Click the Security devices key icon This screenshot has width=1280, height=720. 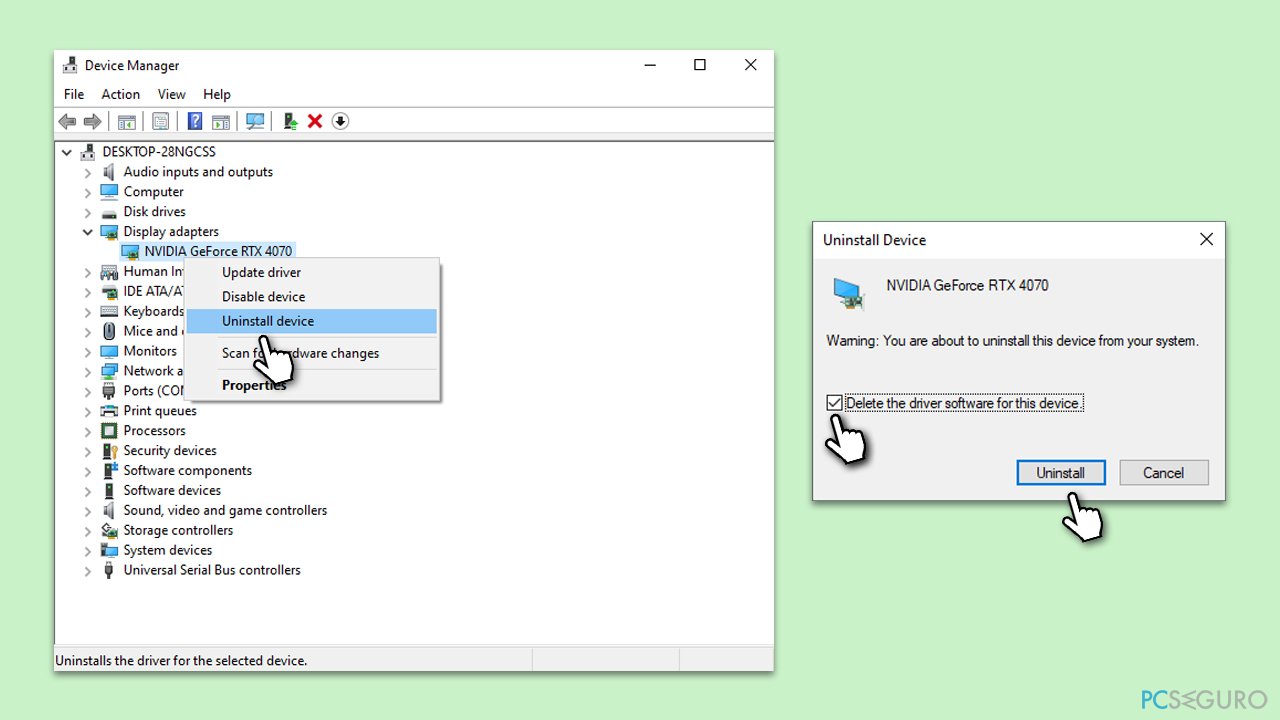109,451
